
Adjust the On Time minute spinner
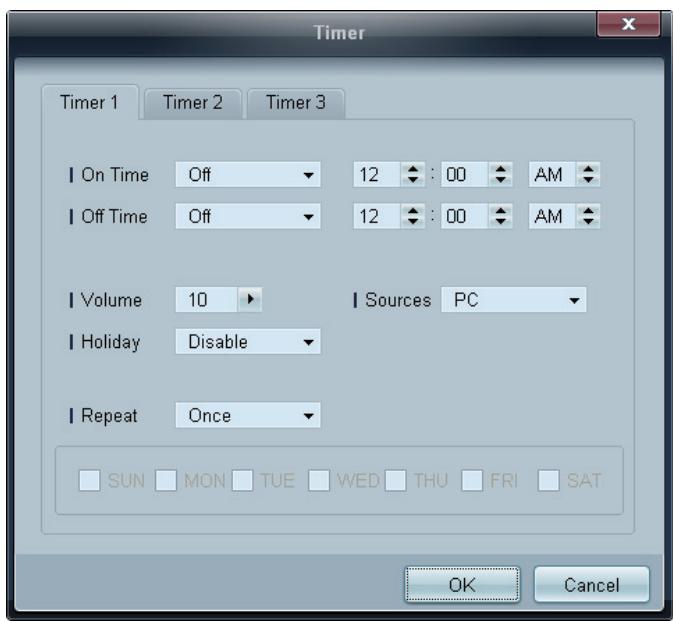pos(500,174)
